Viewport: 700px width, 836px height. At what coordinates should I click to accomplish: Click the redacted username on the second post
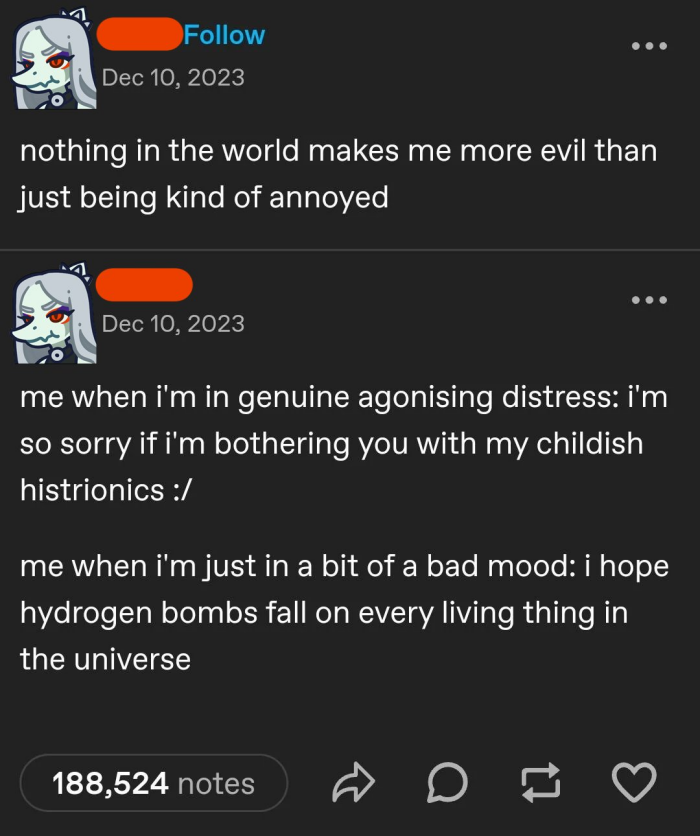point(144,285)
